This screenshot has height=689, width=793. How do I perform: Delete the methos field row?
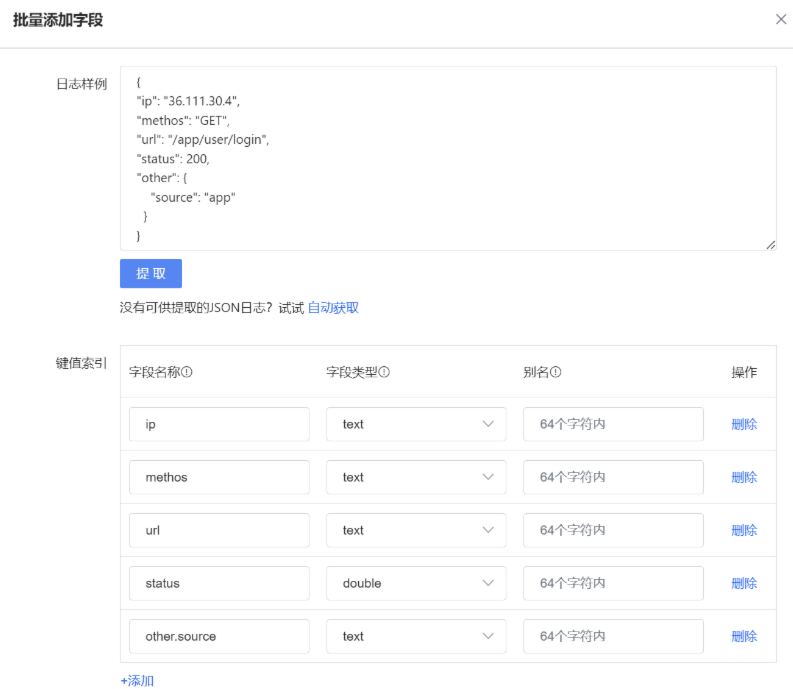coord(744,477)
